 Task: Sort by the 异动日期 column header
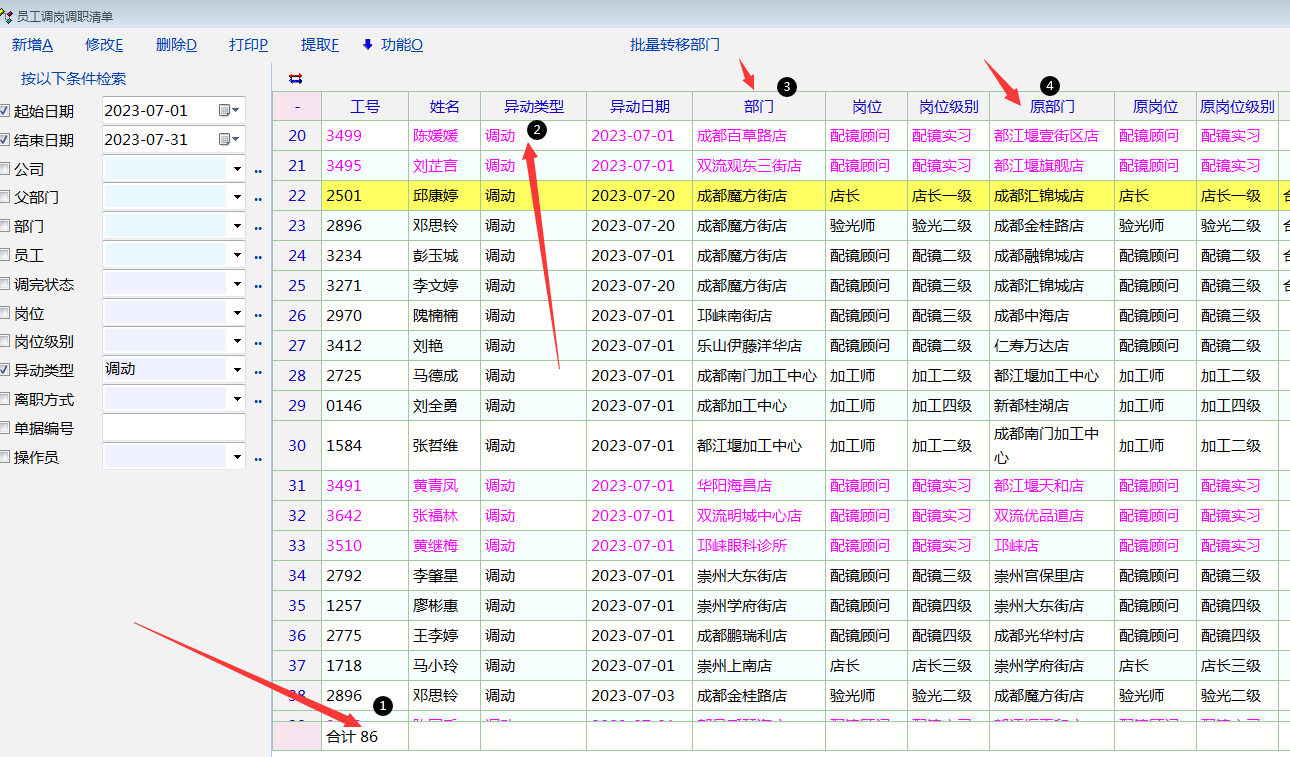click(x=639, y=106)
